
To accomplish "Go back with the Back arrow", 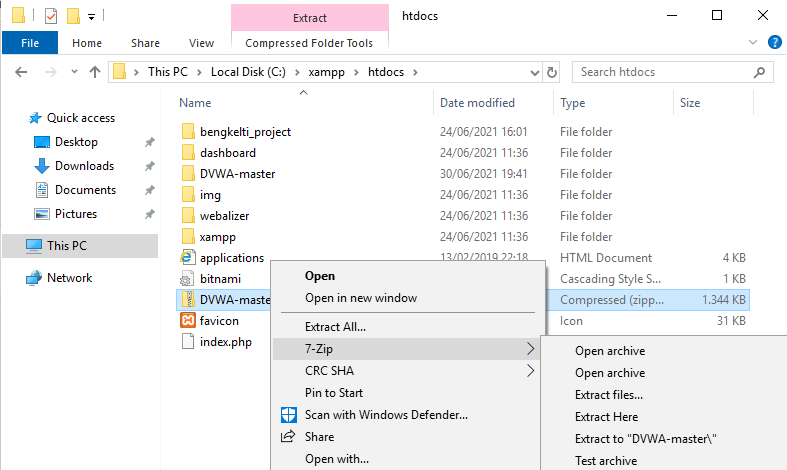I will click(21, 72).
